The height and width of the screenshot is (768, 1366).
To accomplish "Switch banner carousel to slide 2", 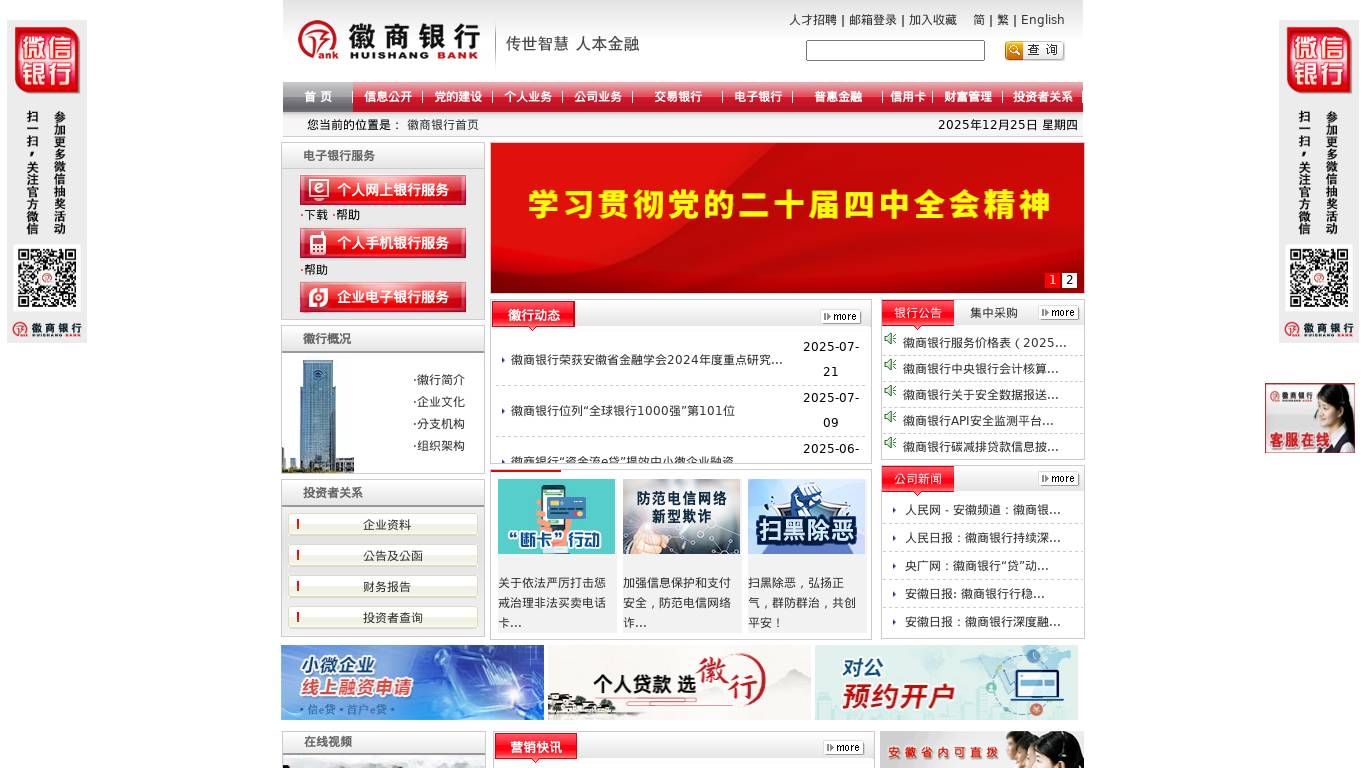I will click(1069, 280).
